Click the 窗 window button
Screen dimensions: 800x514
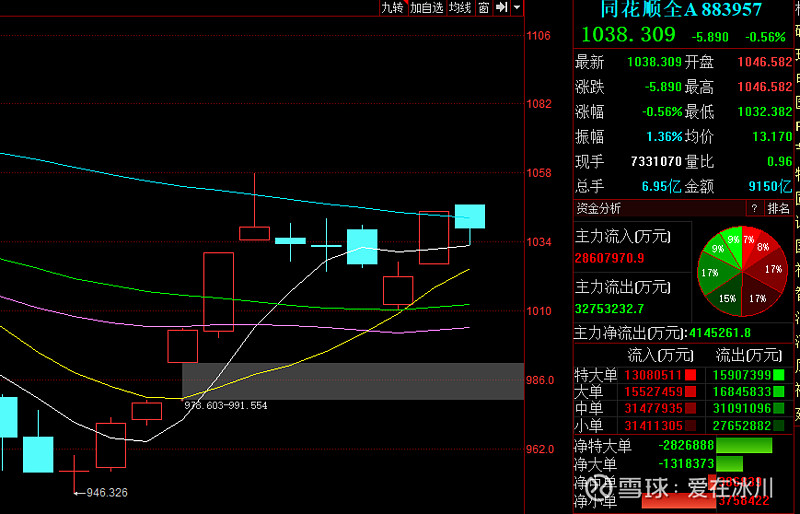coord(484,8)
